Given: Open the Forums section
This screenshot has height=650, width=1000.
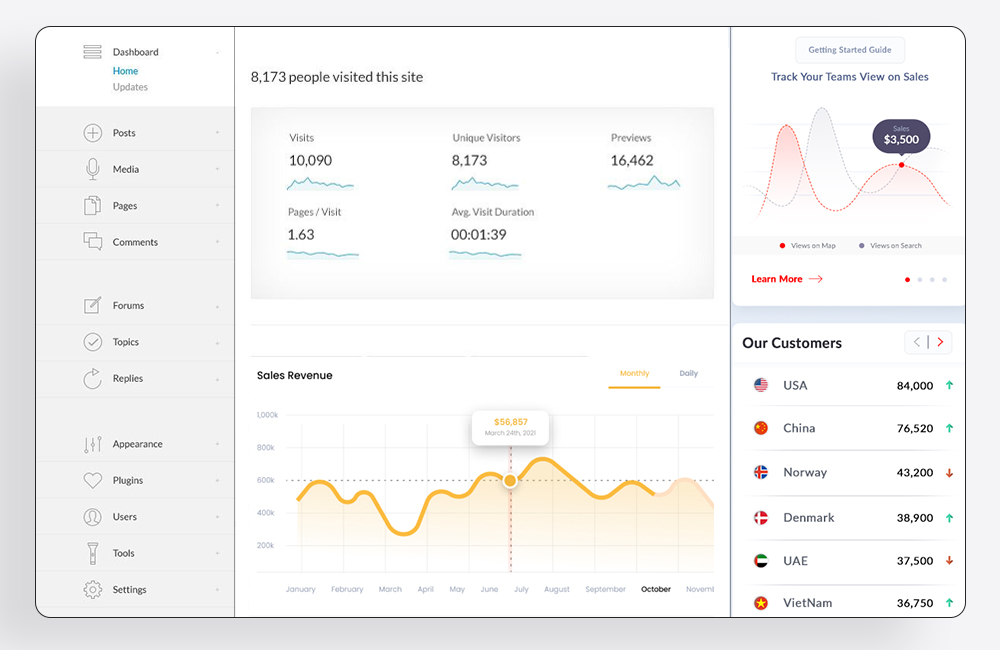Looking at the screenshot, I should [92, 305].
